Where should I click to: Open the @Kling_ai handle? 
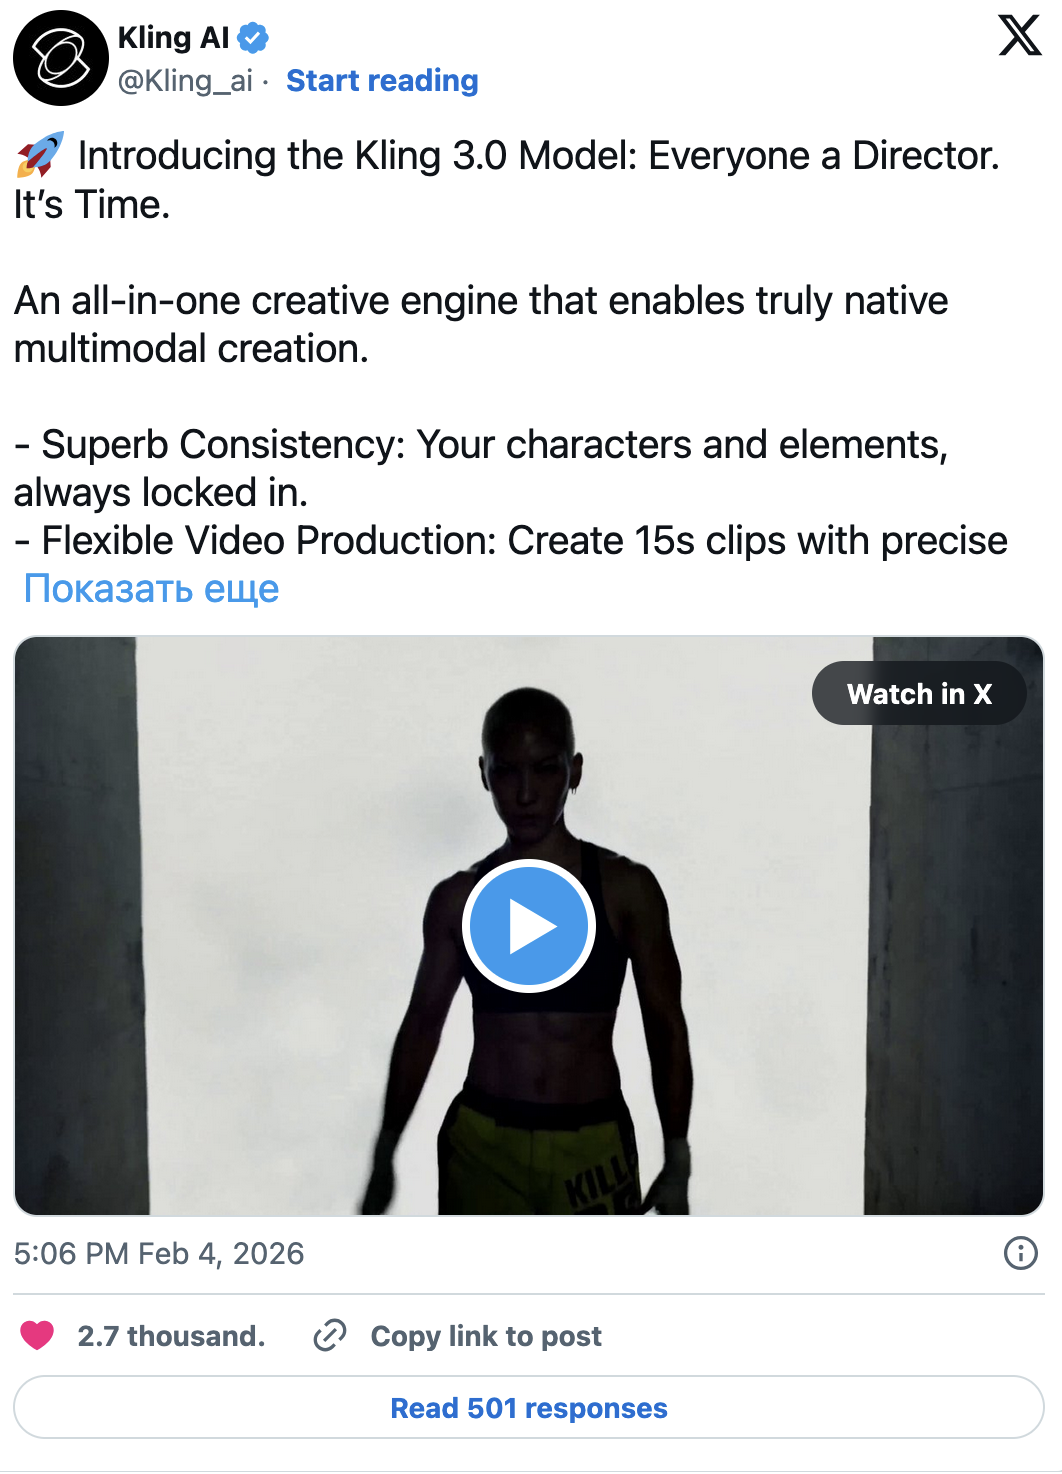pos(185,80)
